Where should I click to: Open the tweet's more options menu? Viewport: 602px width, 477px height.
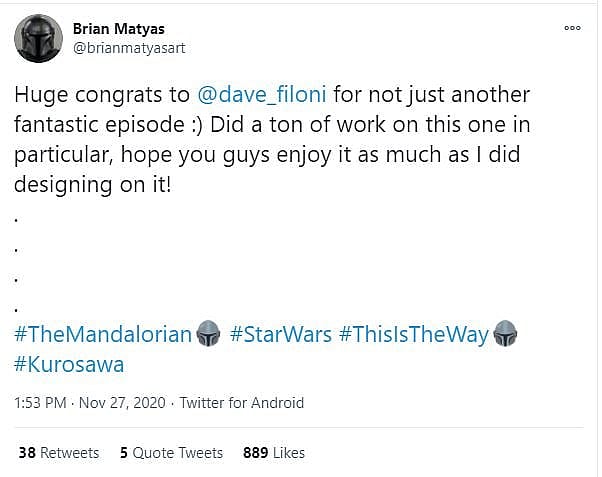[x=573, y=28]
